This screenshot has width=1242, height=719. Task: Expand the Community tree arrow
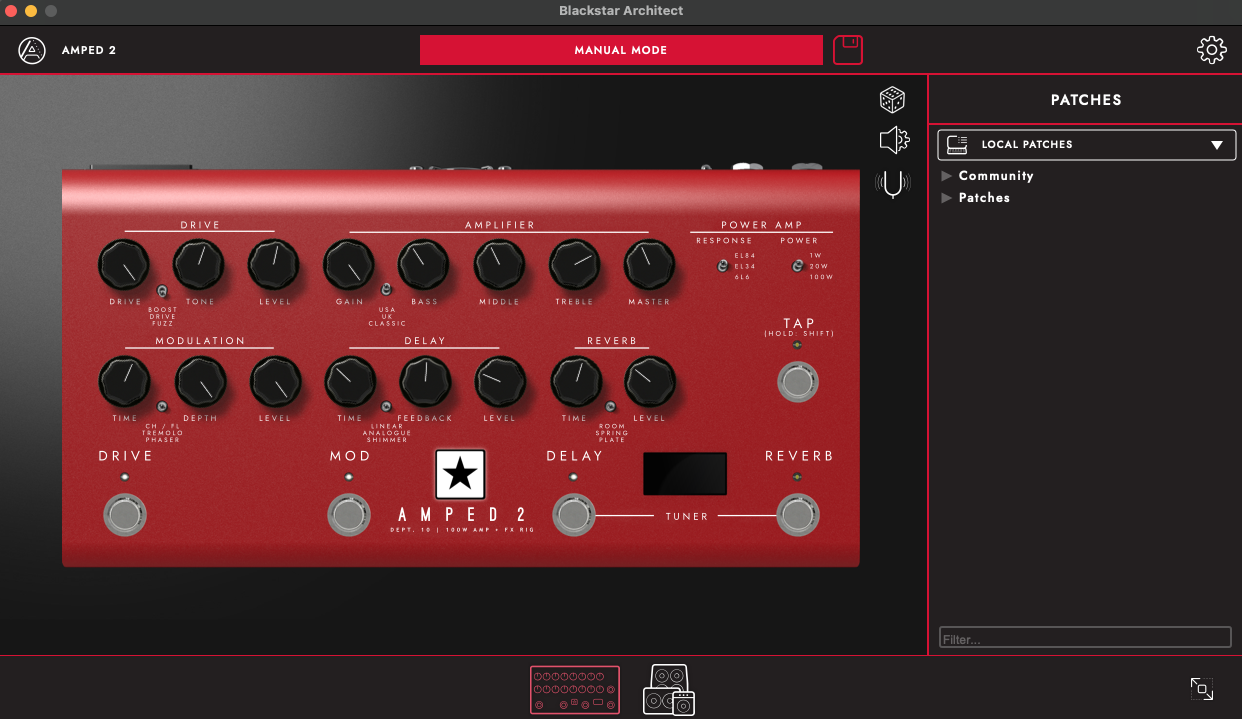[947, 176]
